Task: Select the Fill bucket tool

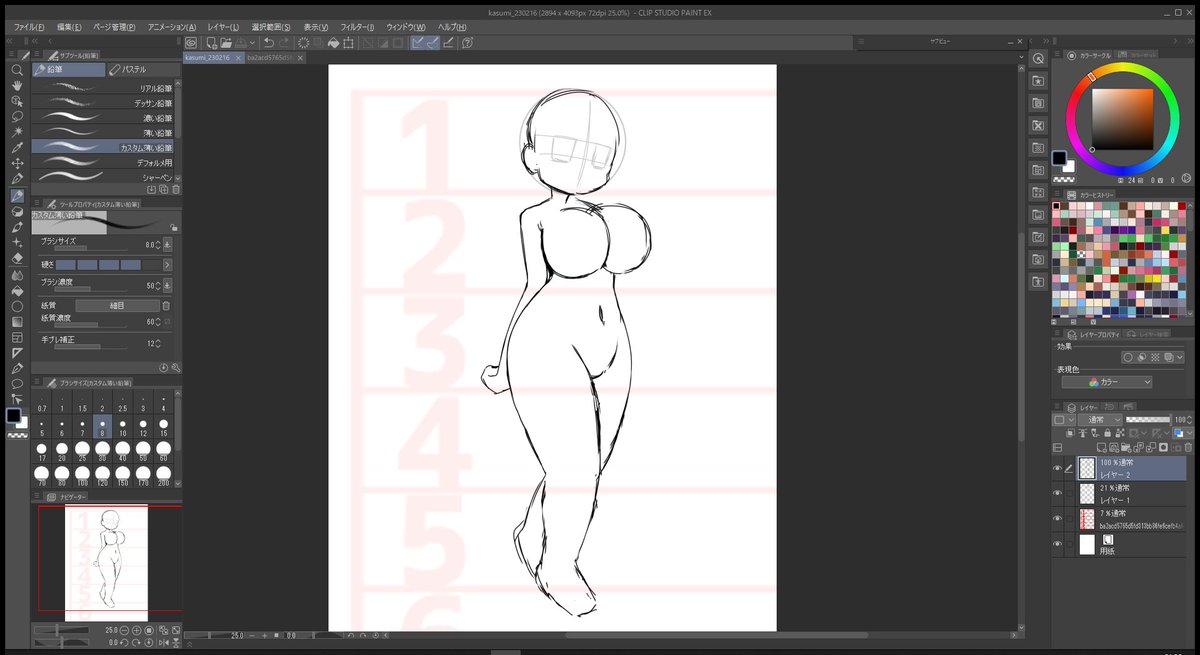Action: [17, 290]
